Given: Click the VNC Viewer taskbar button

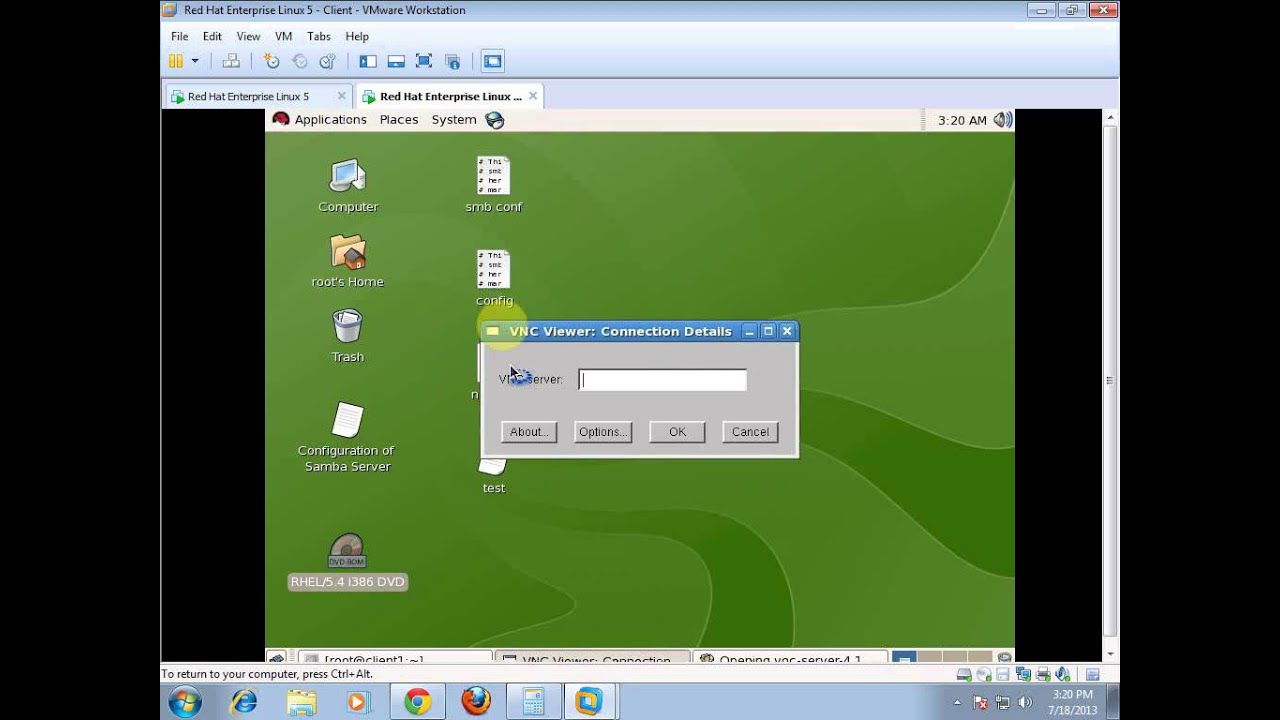Looking at the screenshot, I should coord(594,657).
